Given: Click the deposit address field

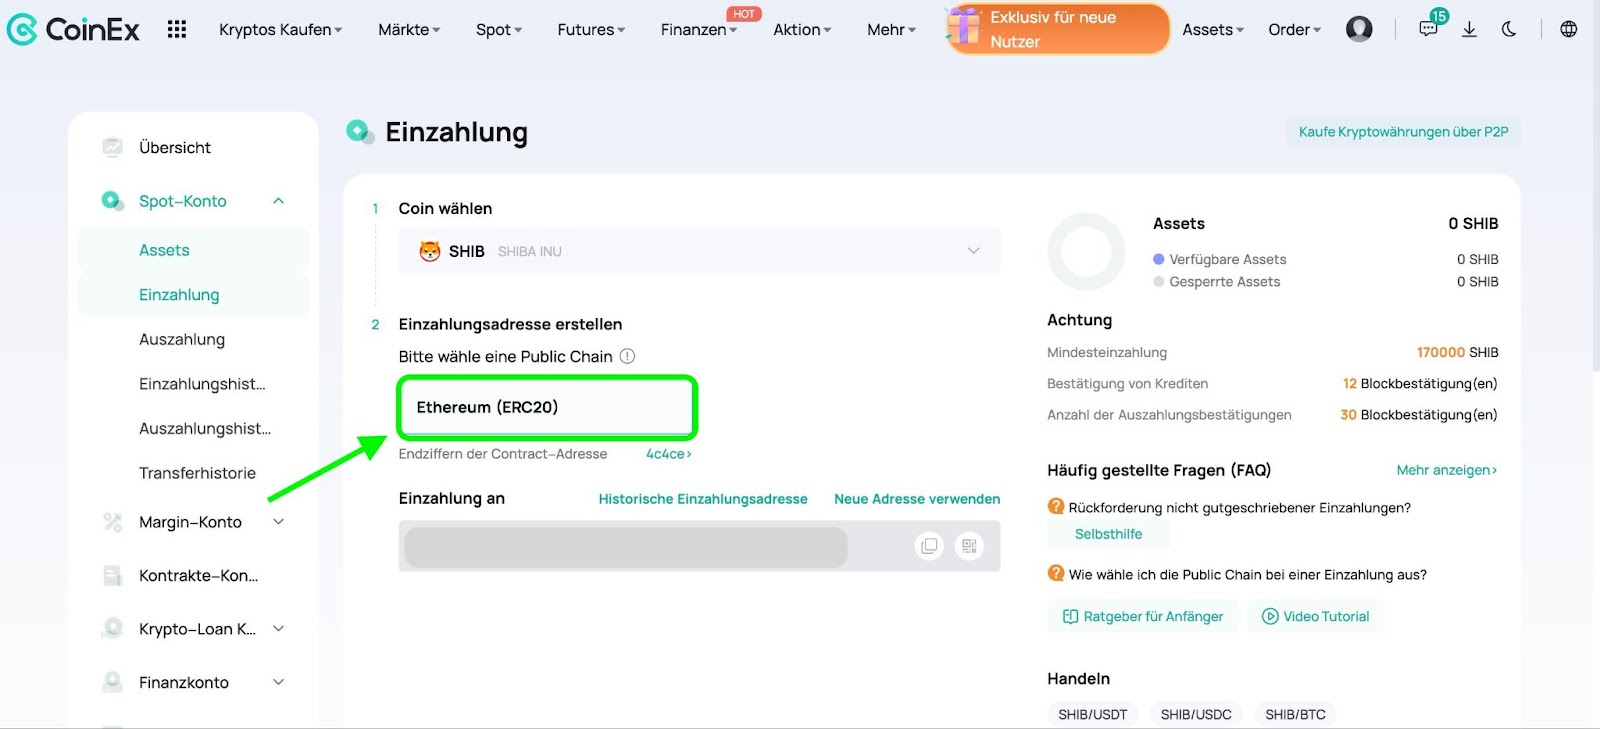Looking at the screenshot, I should click(x=699, y=546).
